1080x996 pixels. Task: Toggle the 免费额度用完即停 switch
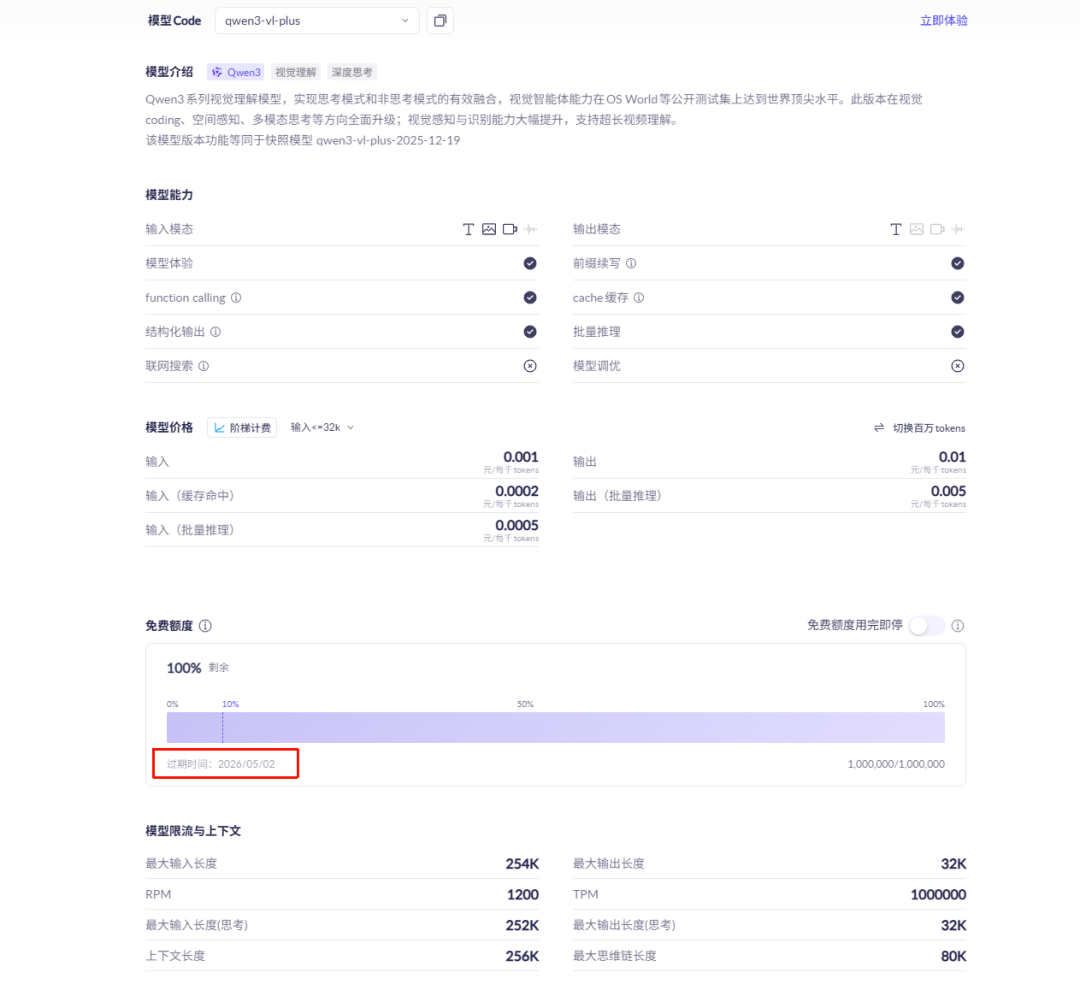[x=926, y=626]
